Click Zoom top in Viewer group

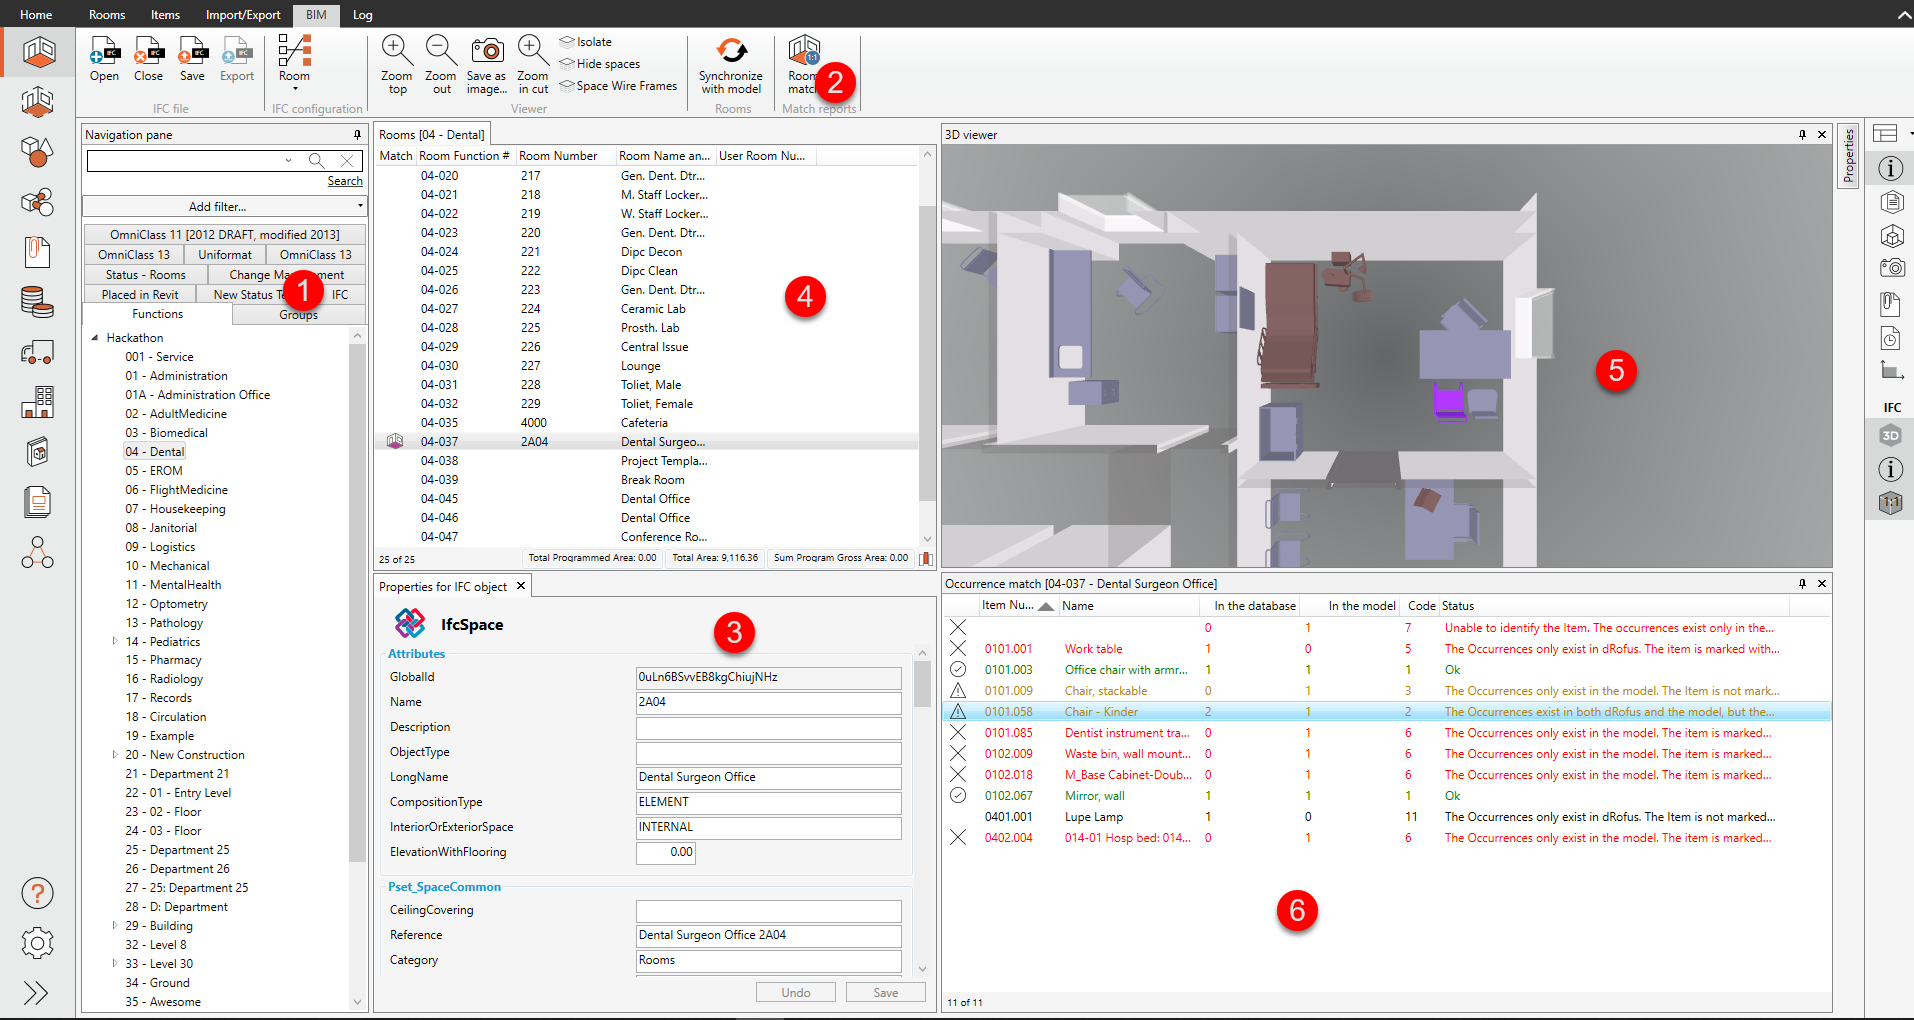tap(396, 52)
